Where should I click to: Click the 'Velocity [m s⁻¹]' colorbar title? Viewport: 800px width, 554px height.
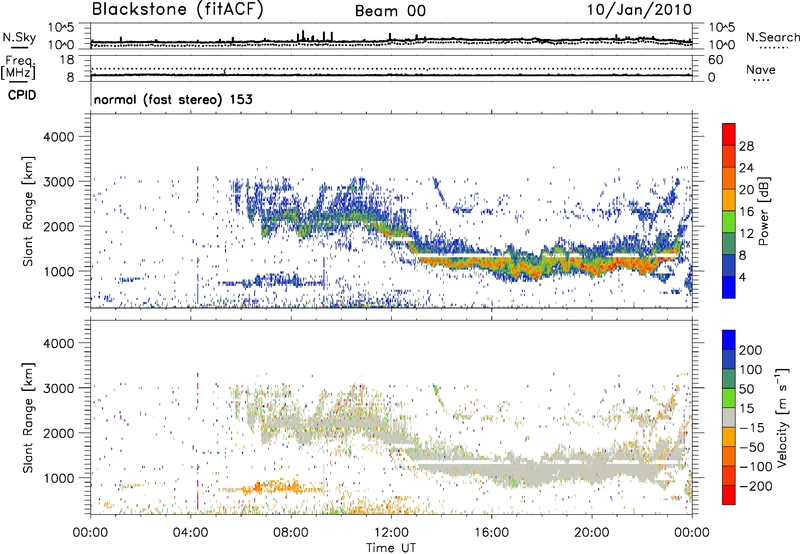(782, 417)
